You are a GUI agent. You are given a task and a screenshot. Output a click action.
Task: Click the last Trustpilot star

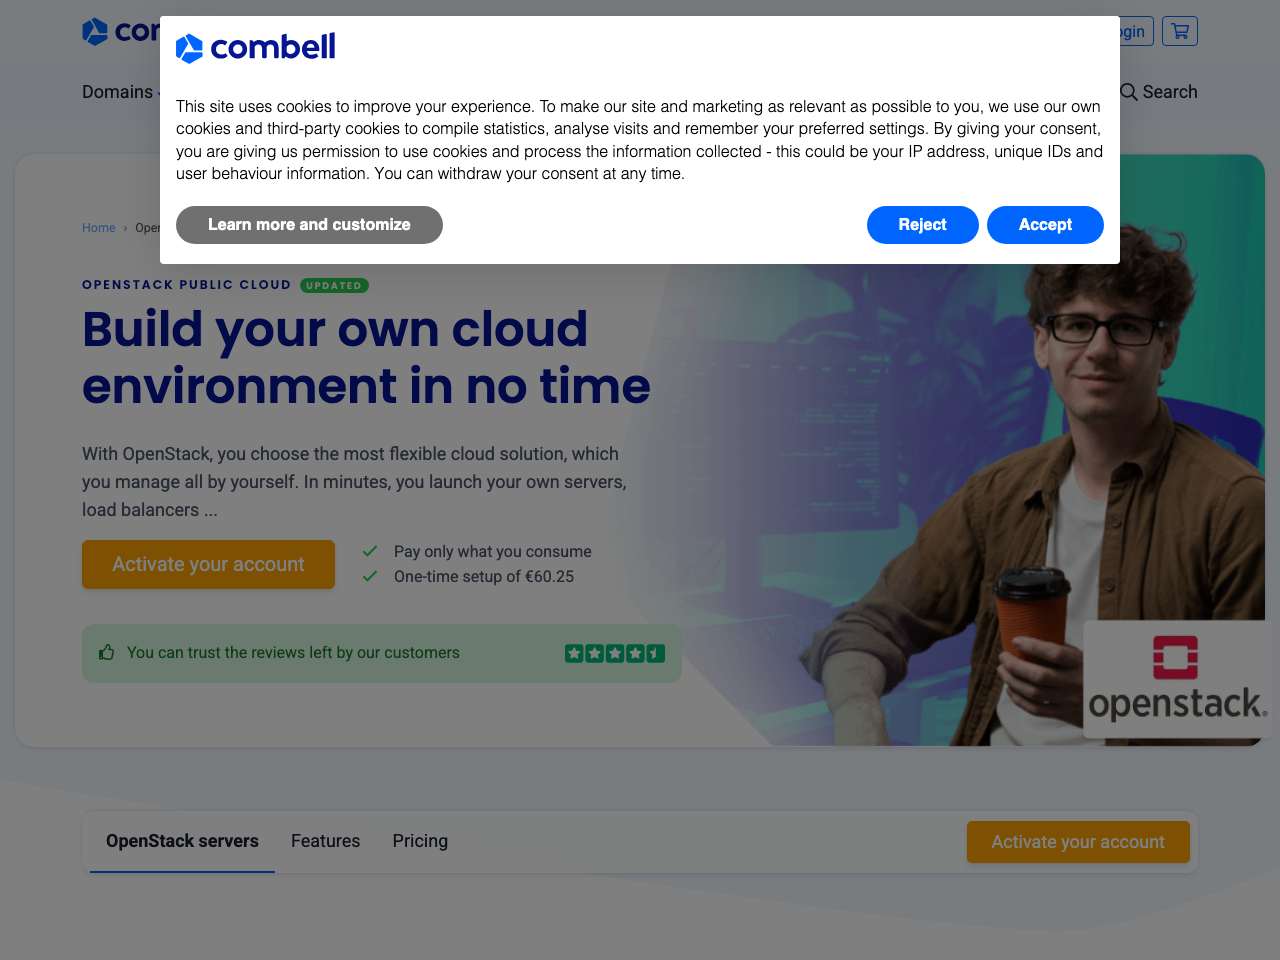pos(655,652)
